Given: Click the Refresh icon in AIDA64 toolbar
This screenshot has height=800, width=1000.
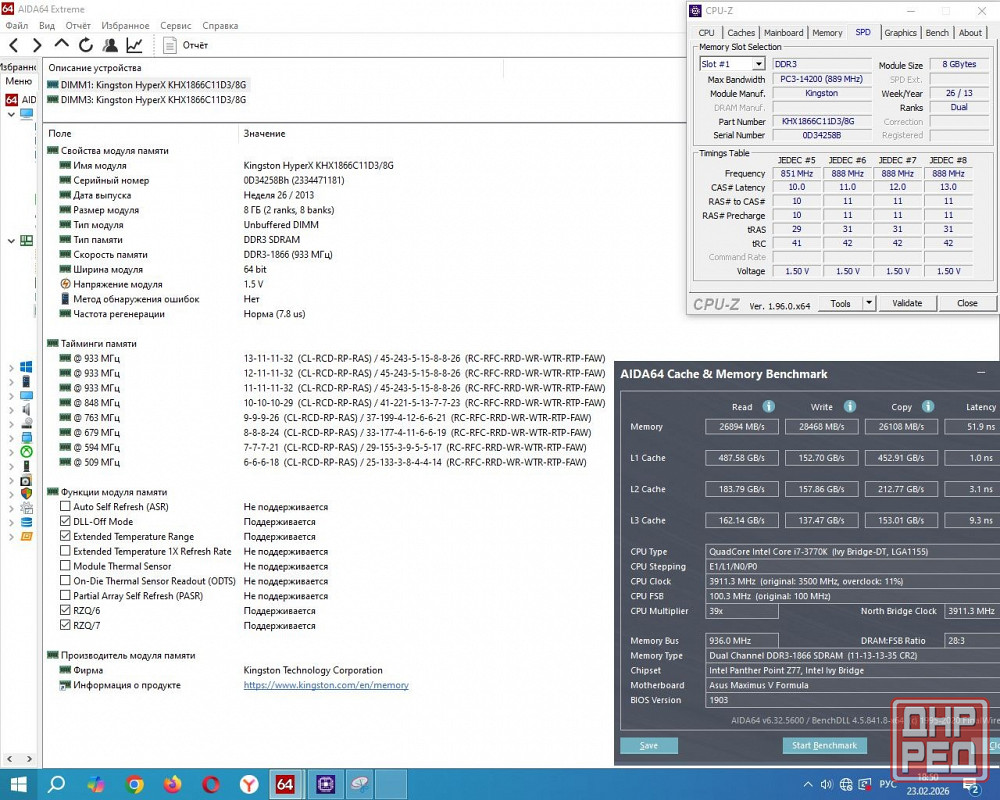Looking at the screenshot, I should 86,45.
